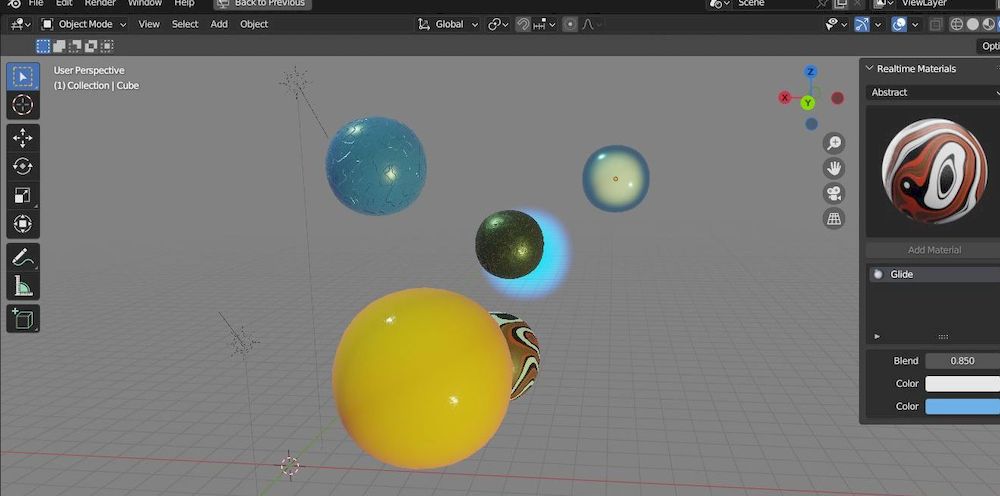This screenshot has width=1000, height=496.
Task: Click the Back to Previous button
Action: coord(264,4)
